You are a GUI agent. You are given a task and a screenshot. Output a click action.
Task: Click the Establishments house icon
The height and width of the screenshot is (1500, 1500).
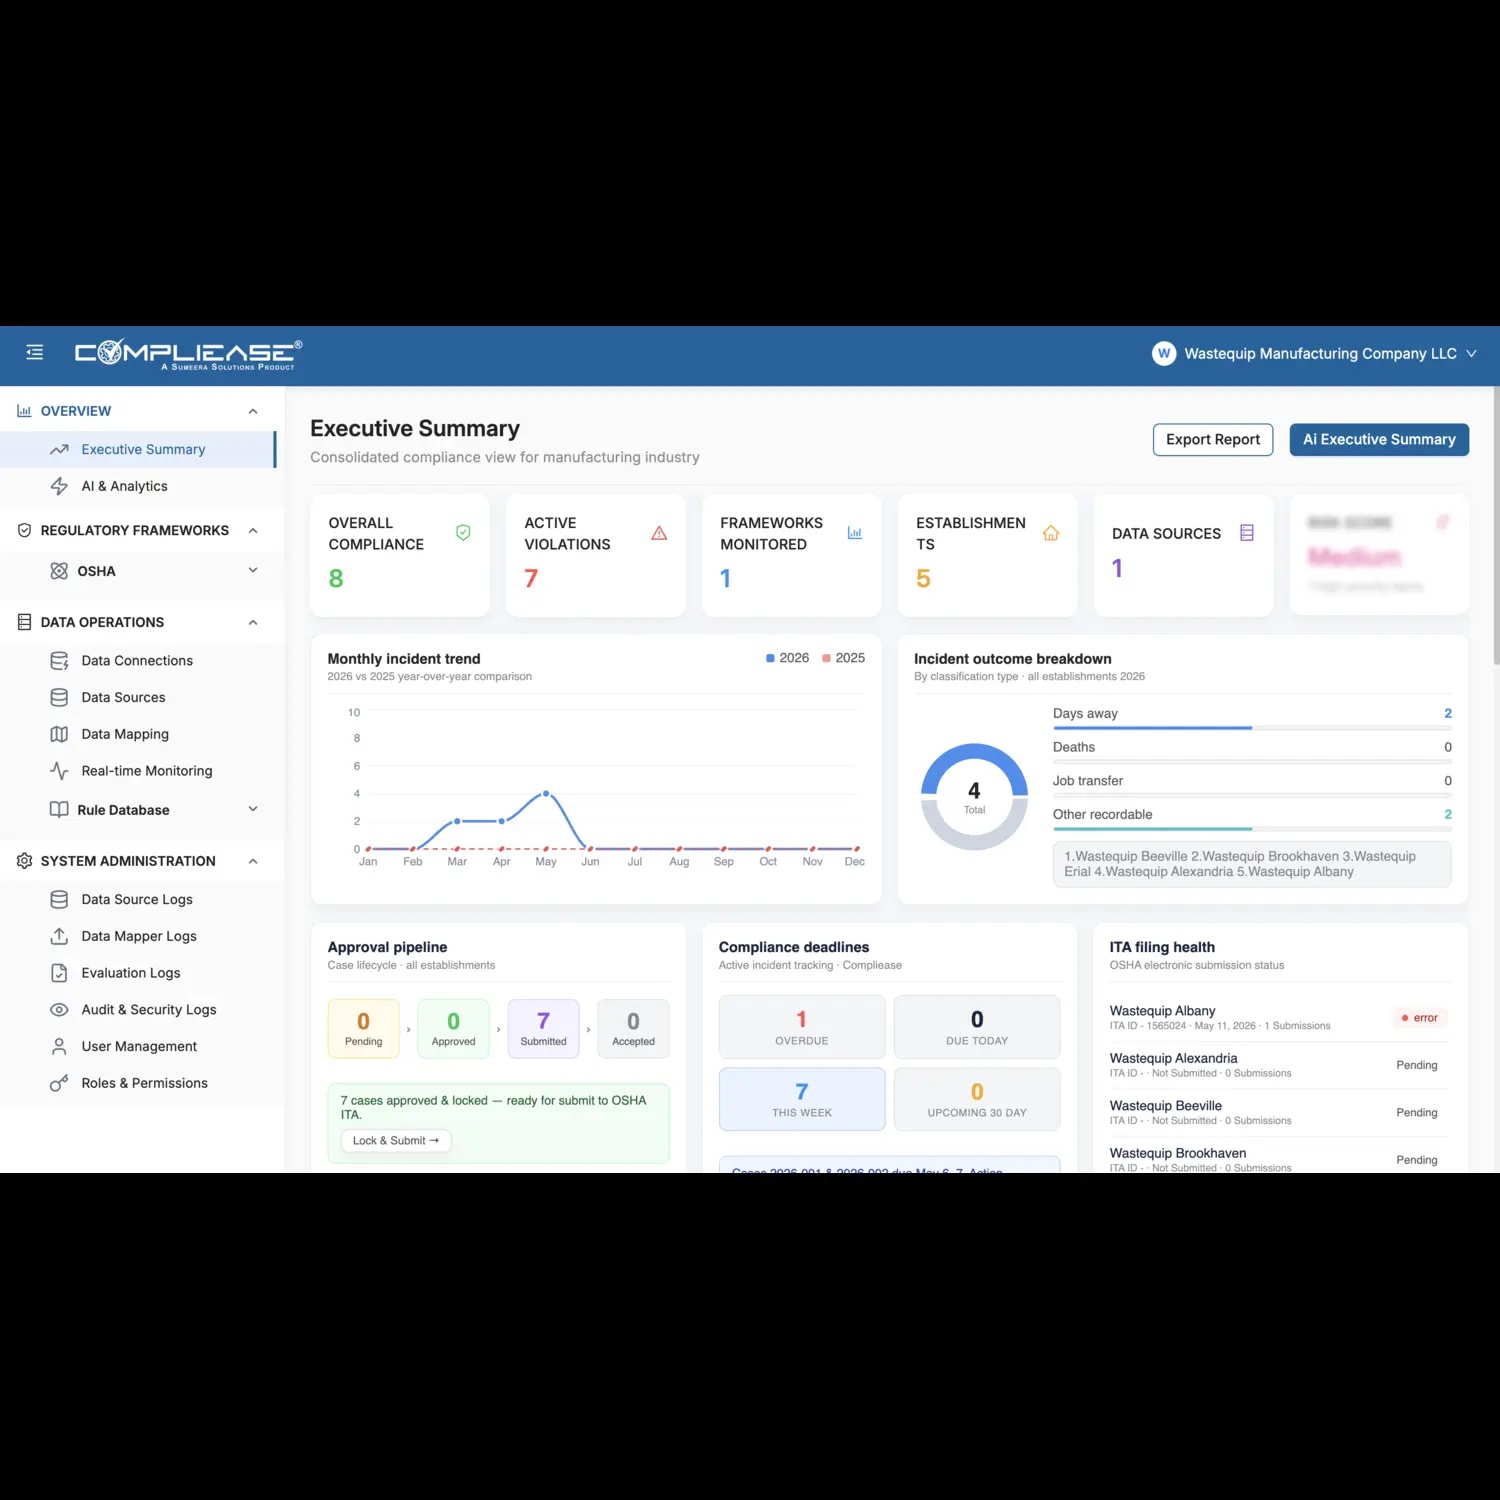tap(1051, 533)
